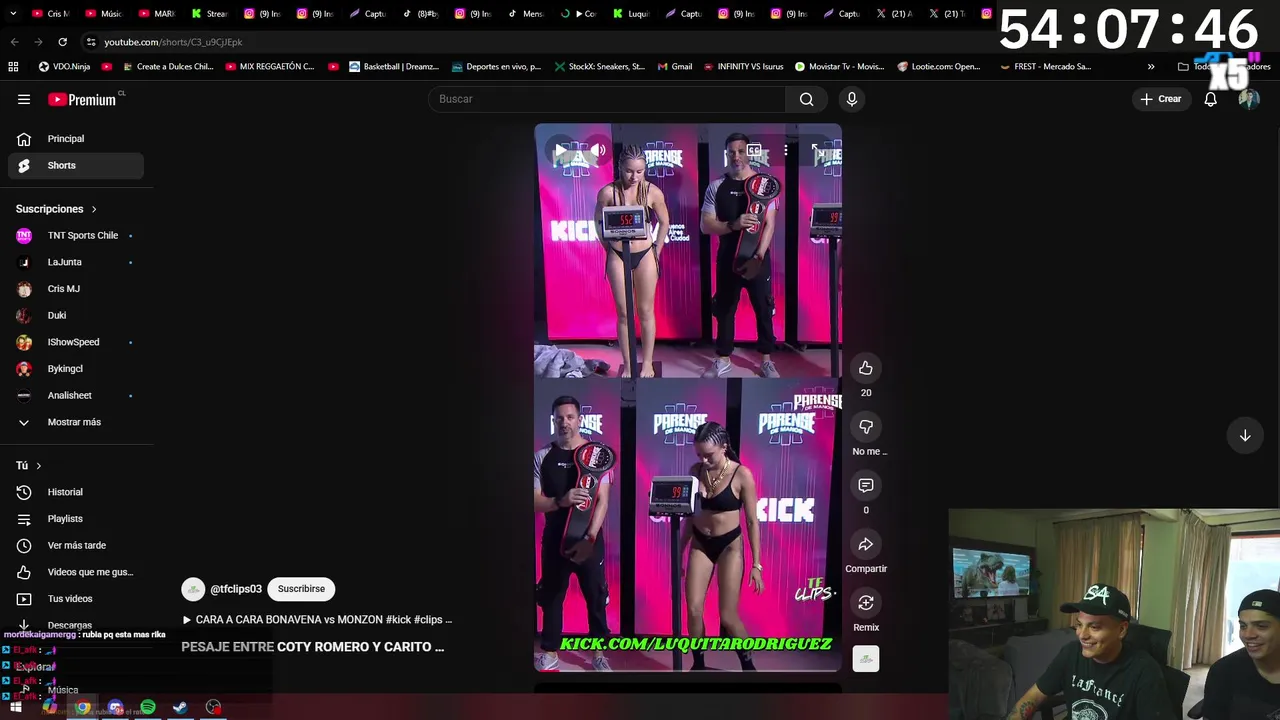Open IShowSpeed channel subscription
The height and width of the screenshot is (720, 1280).
[x=76, y=342]
